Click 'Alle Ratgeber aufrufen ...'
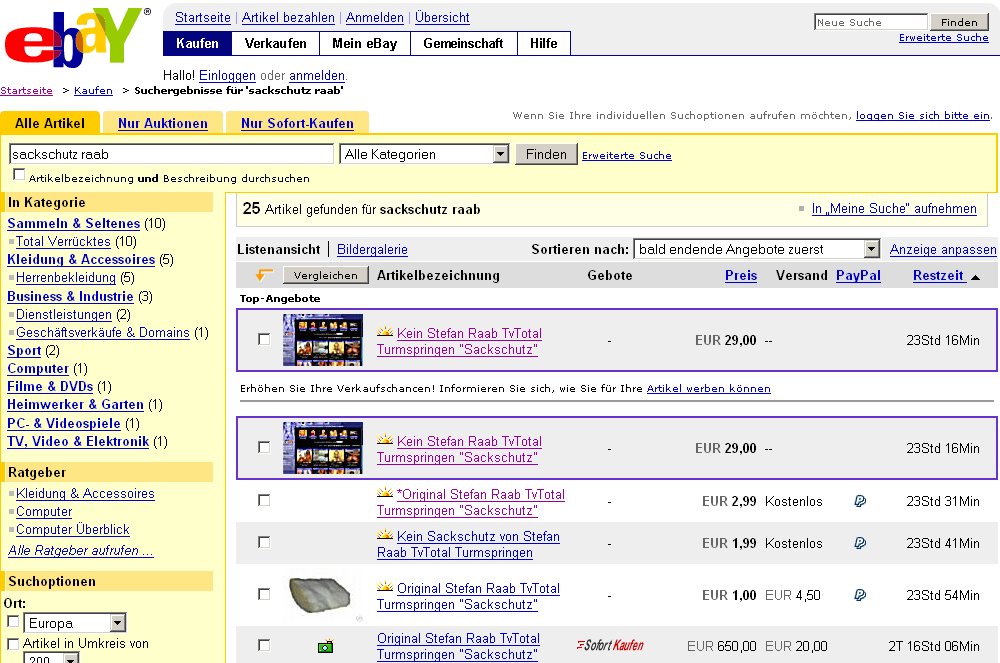The width and height of the screenshot is (1000, 663). (80, 550)
